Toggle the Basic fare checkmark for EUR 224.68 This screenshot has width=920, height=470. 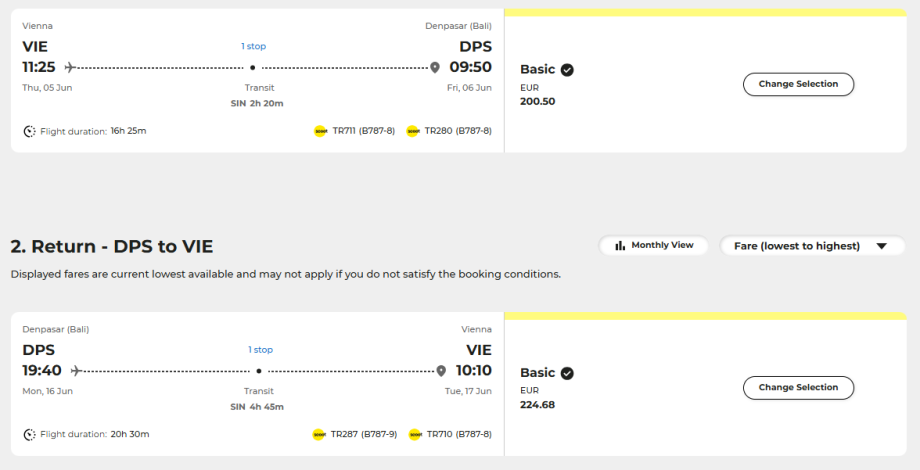coord(567,373)
